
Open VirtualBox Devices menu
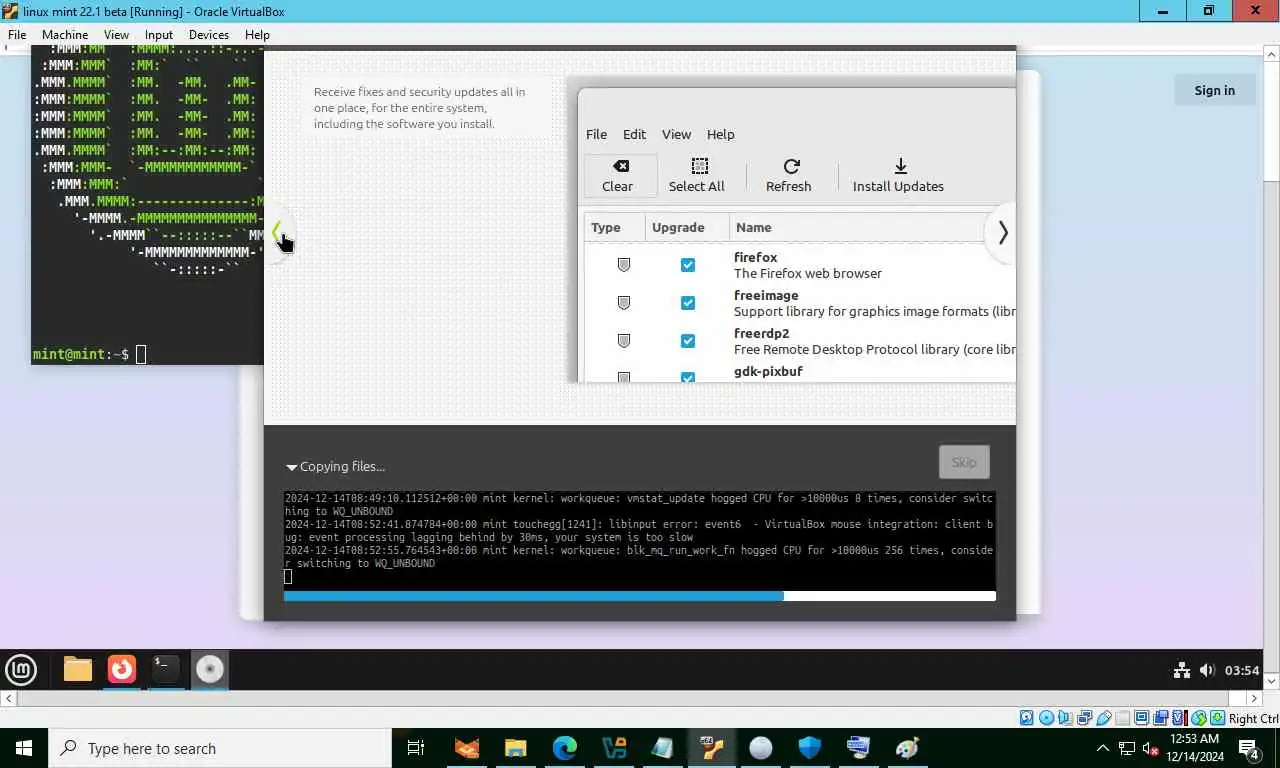point(209,34)
